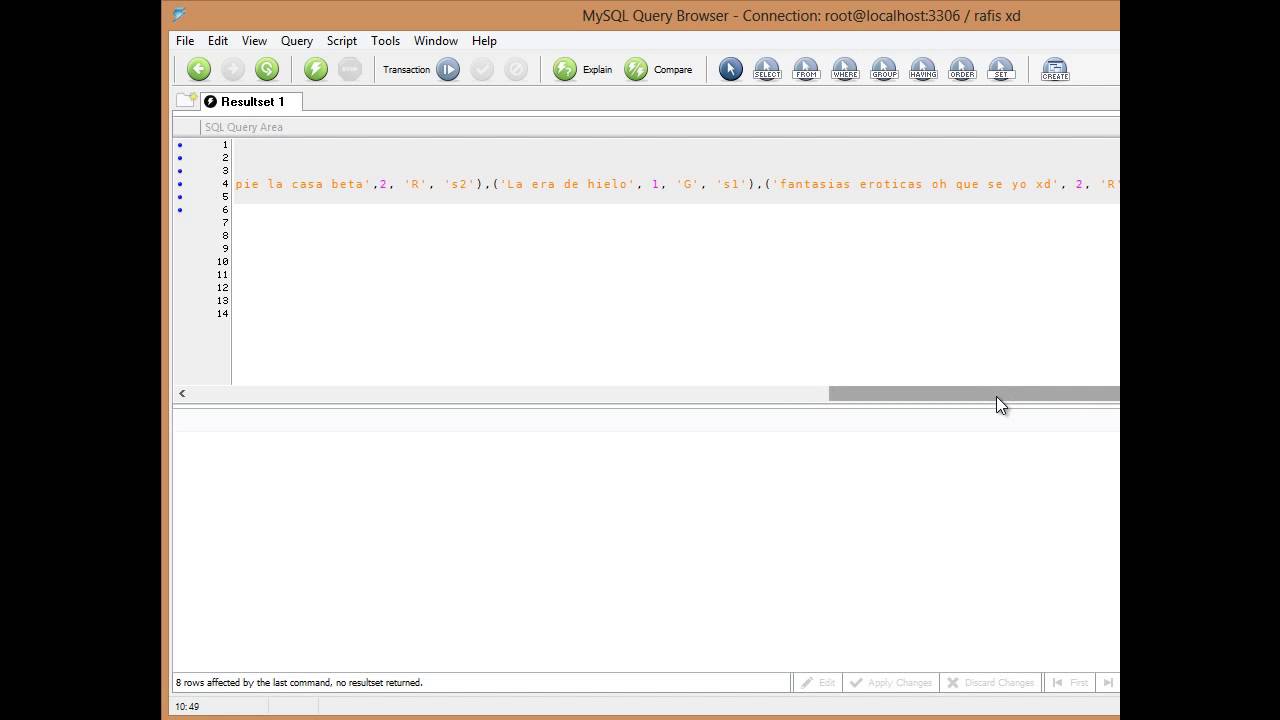Click the Transaction label
This screenshot has height=720, width=1280.
(x=406, y=70)
